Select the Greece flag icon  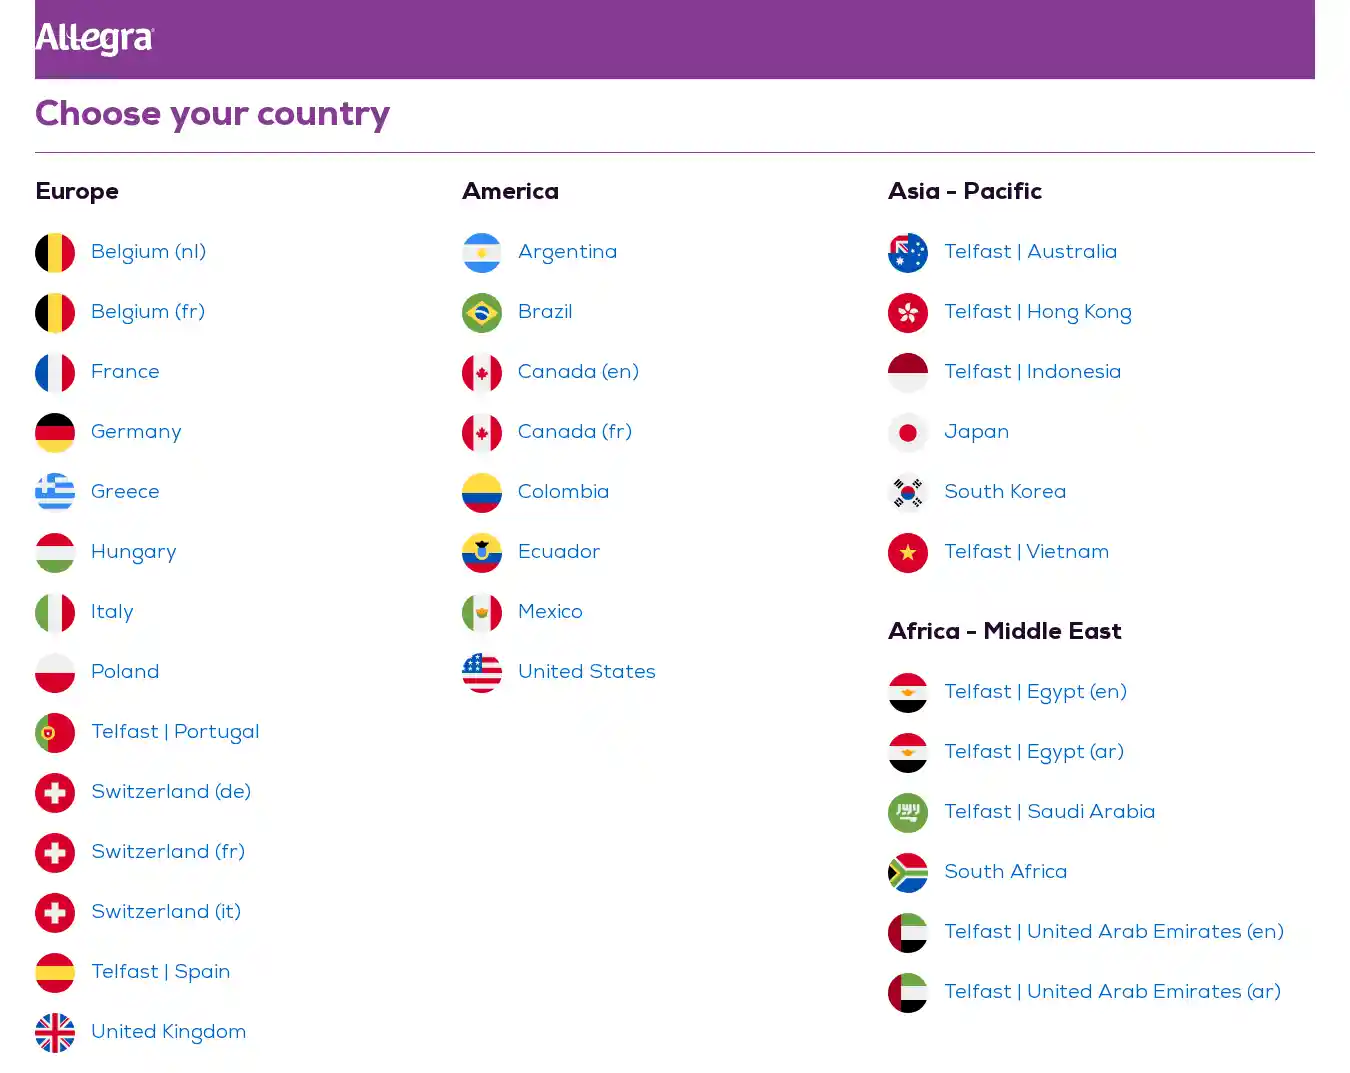(x=55, y=493)
